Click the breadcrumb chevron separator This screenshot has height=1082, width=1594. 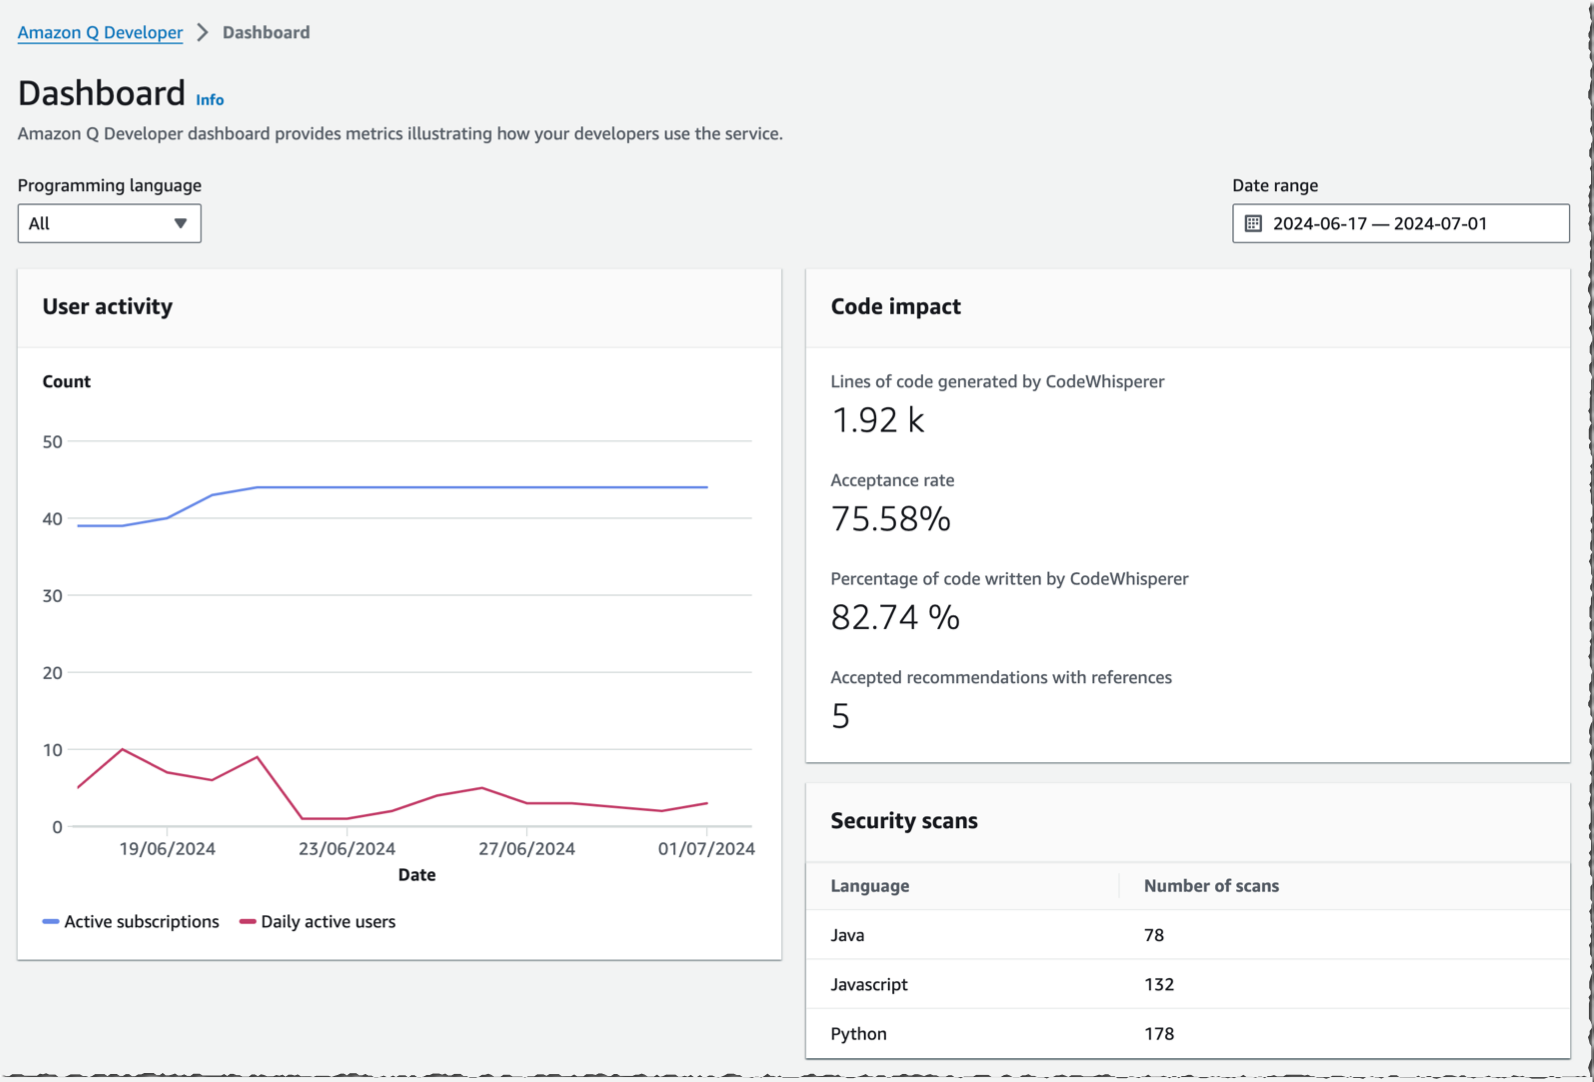click(202, 33)
